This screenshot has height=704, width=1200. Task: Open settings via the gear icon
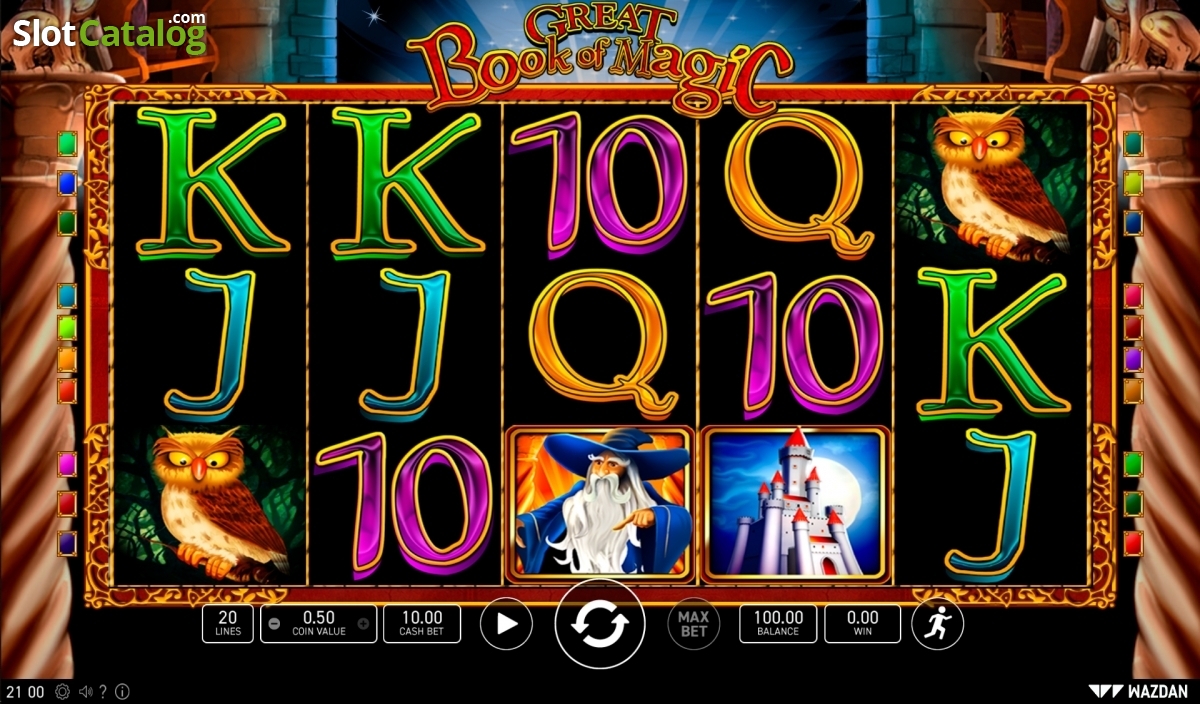[x=63, y=691]
